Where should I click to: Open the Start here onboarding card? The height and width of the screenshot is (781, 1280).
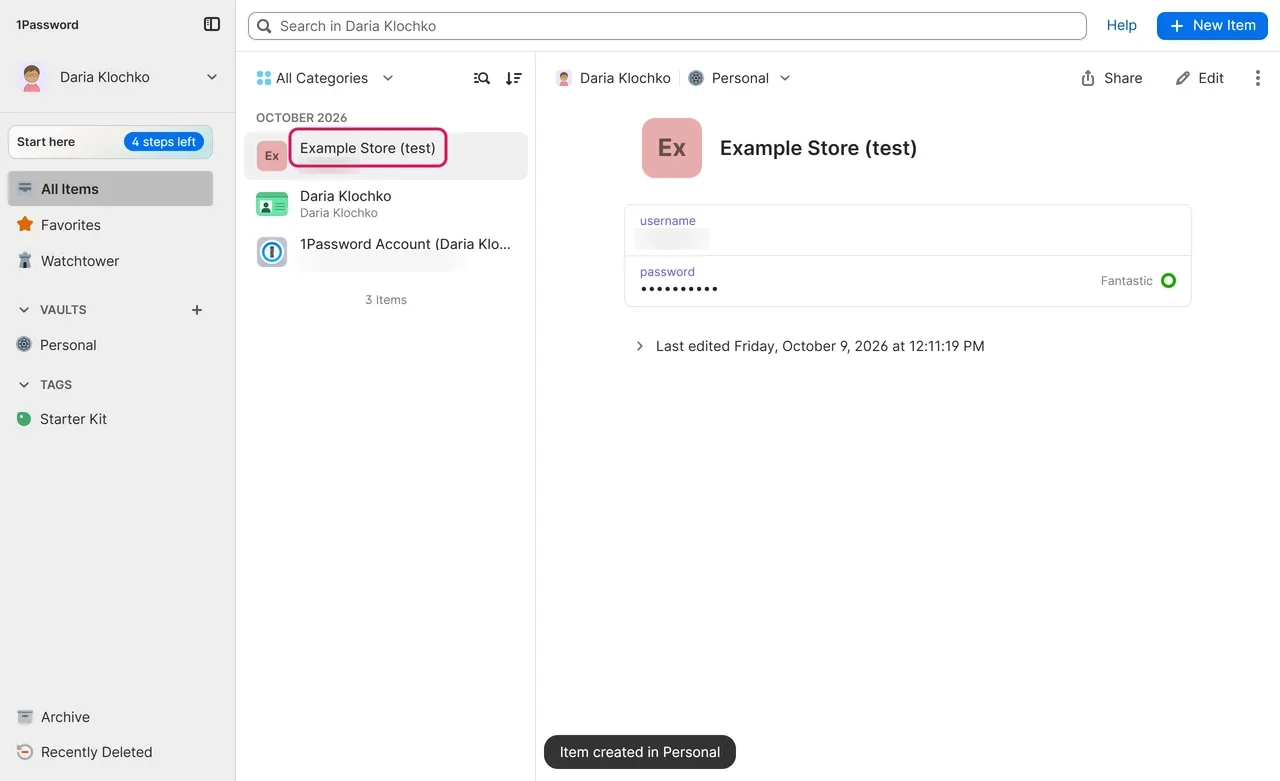pyautogui.click(x=110, y=142)
